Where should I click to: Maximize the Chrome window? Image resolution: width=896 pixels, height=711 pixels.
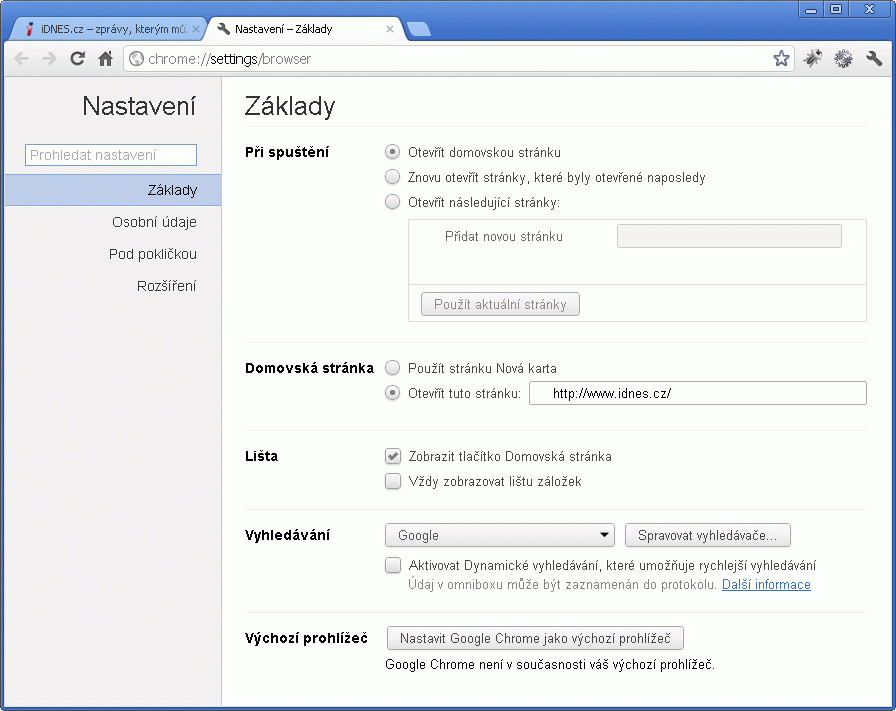(836, 10)
